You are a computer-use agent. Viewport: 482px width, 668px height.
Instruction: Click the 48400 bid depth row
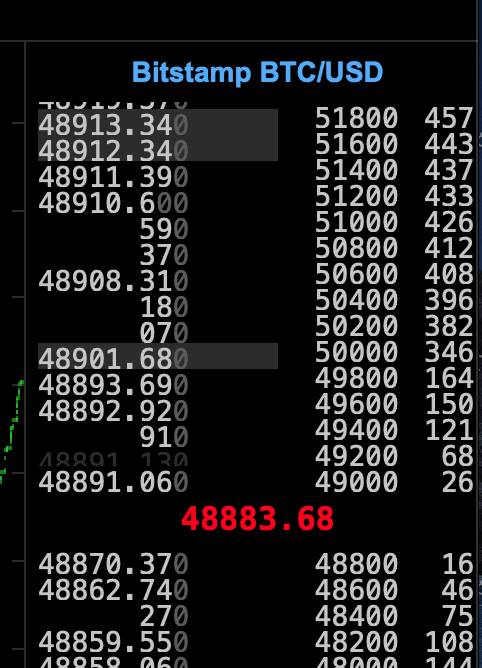pyautogui.click(x=394, y=616)
